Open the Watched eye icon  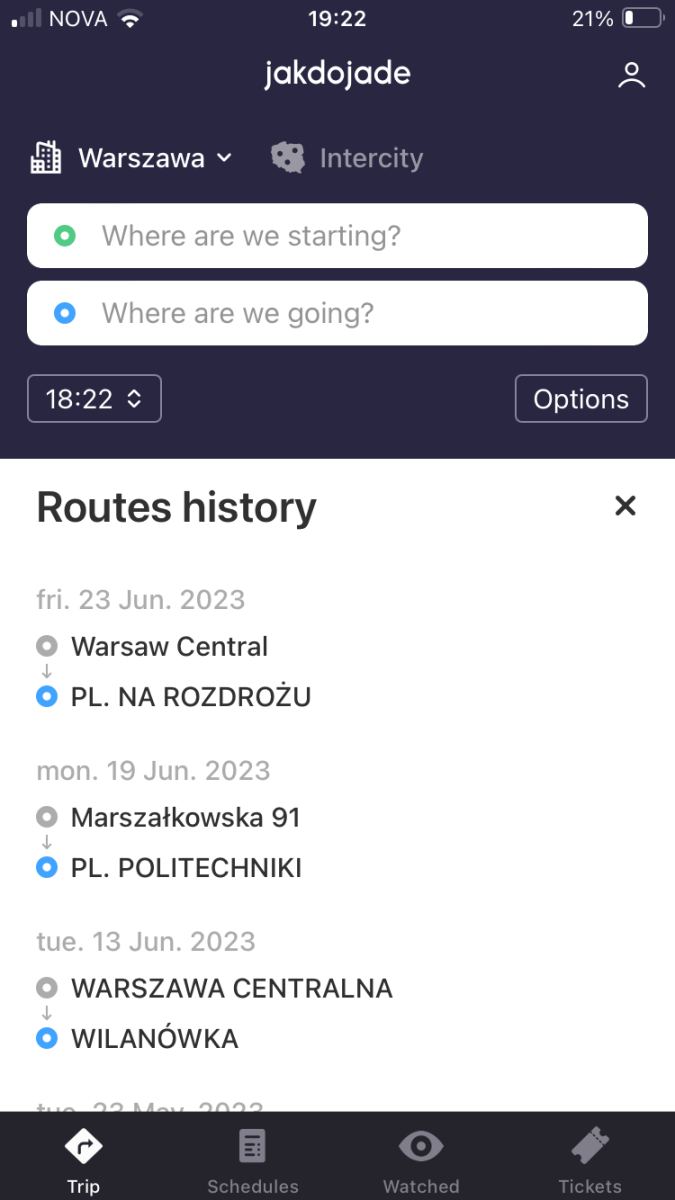click(421, 1146)
